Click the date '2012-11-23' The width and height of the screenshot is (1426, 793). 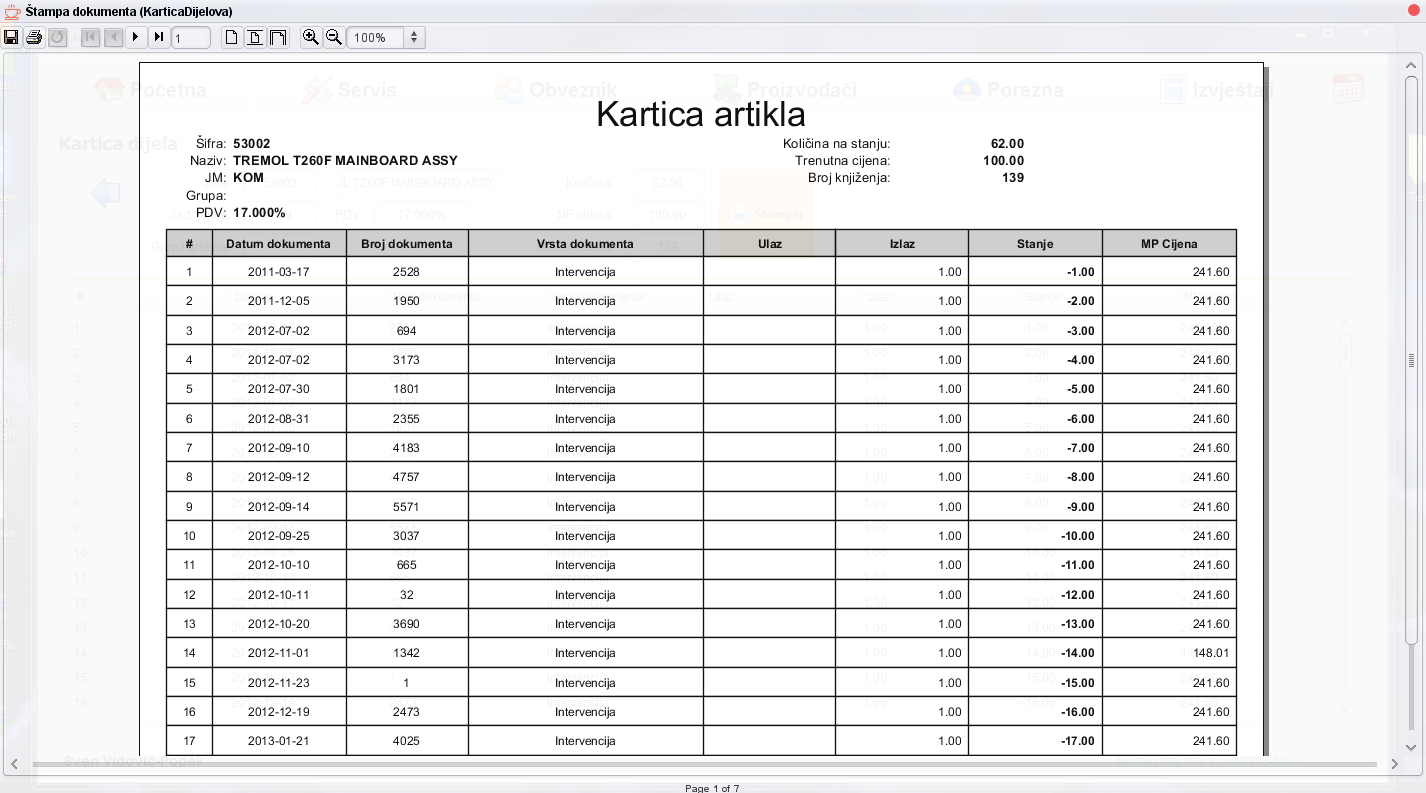(x=278, y=683)
